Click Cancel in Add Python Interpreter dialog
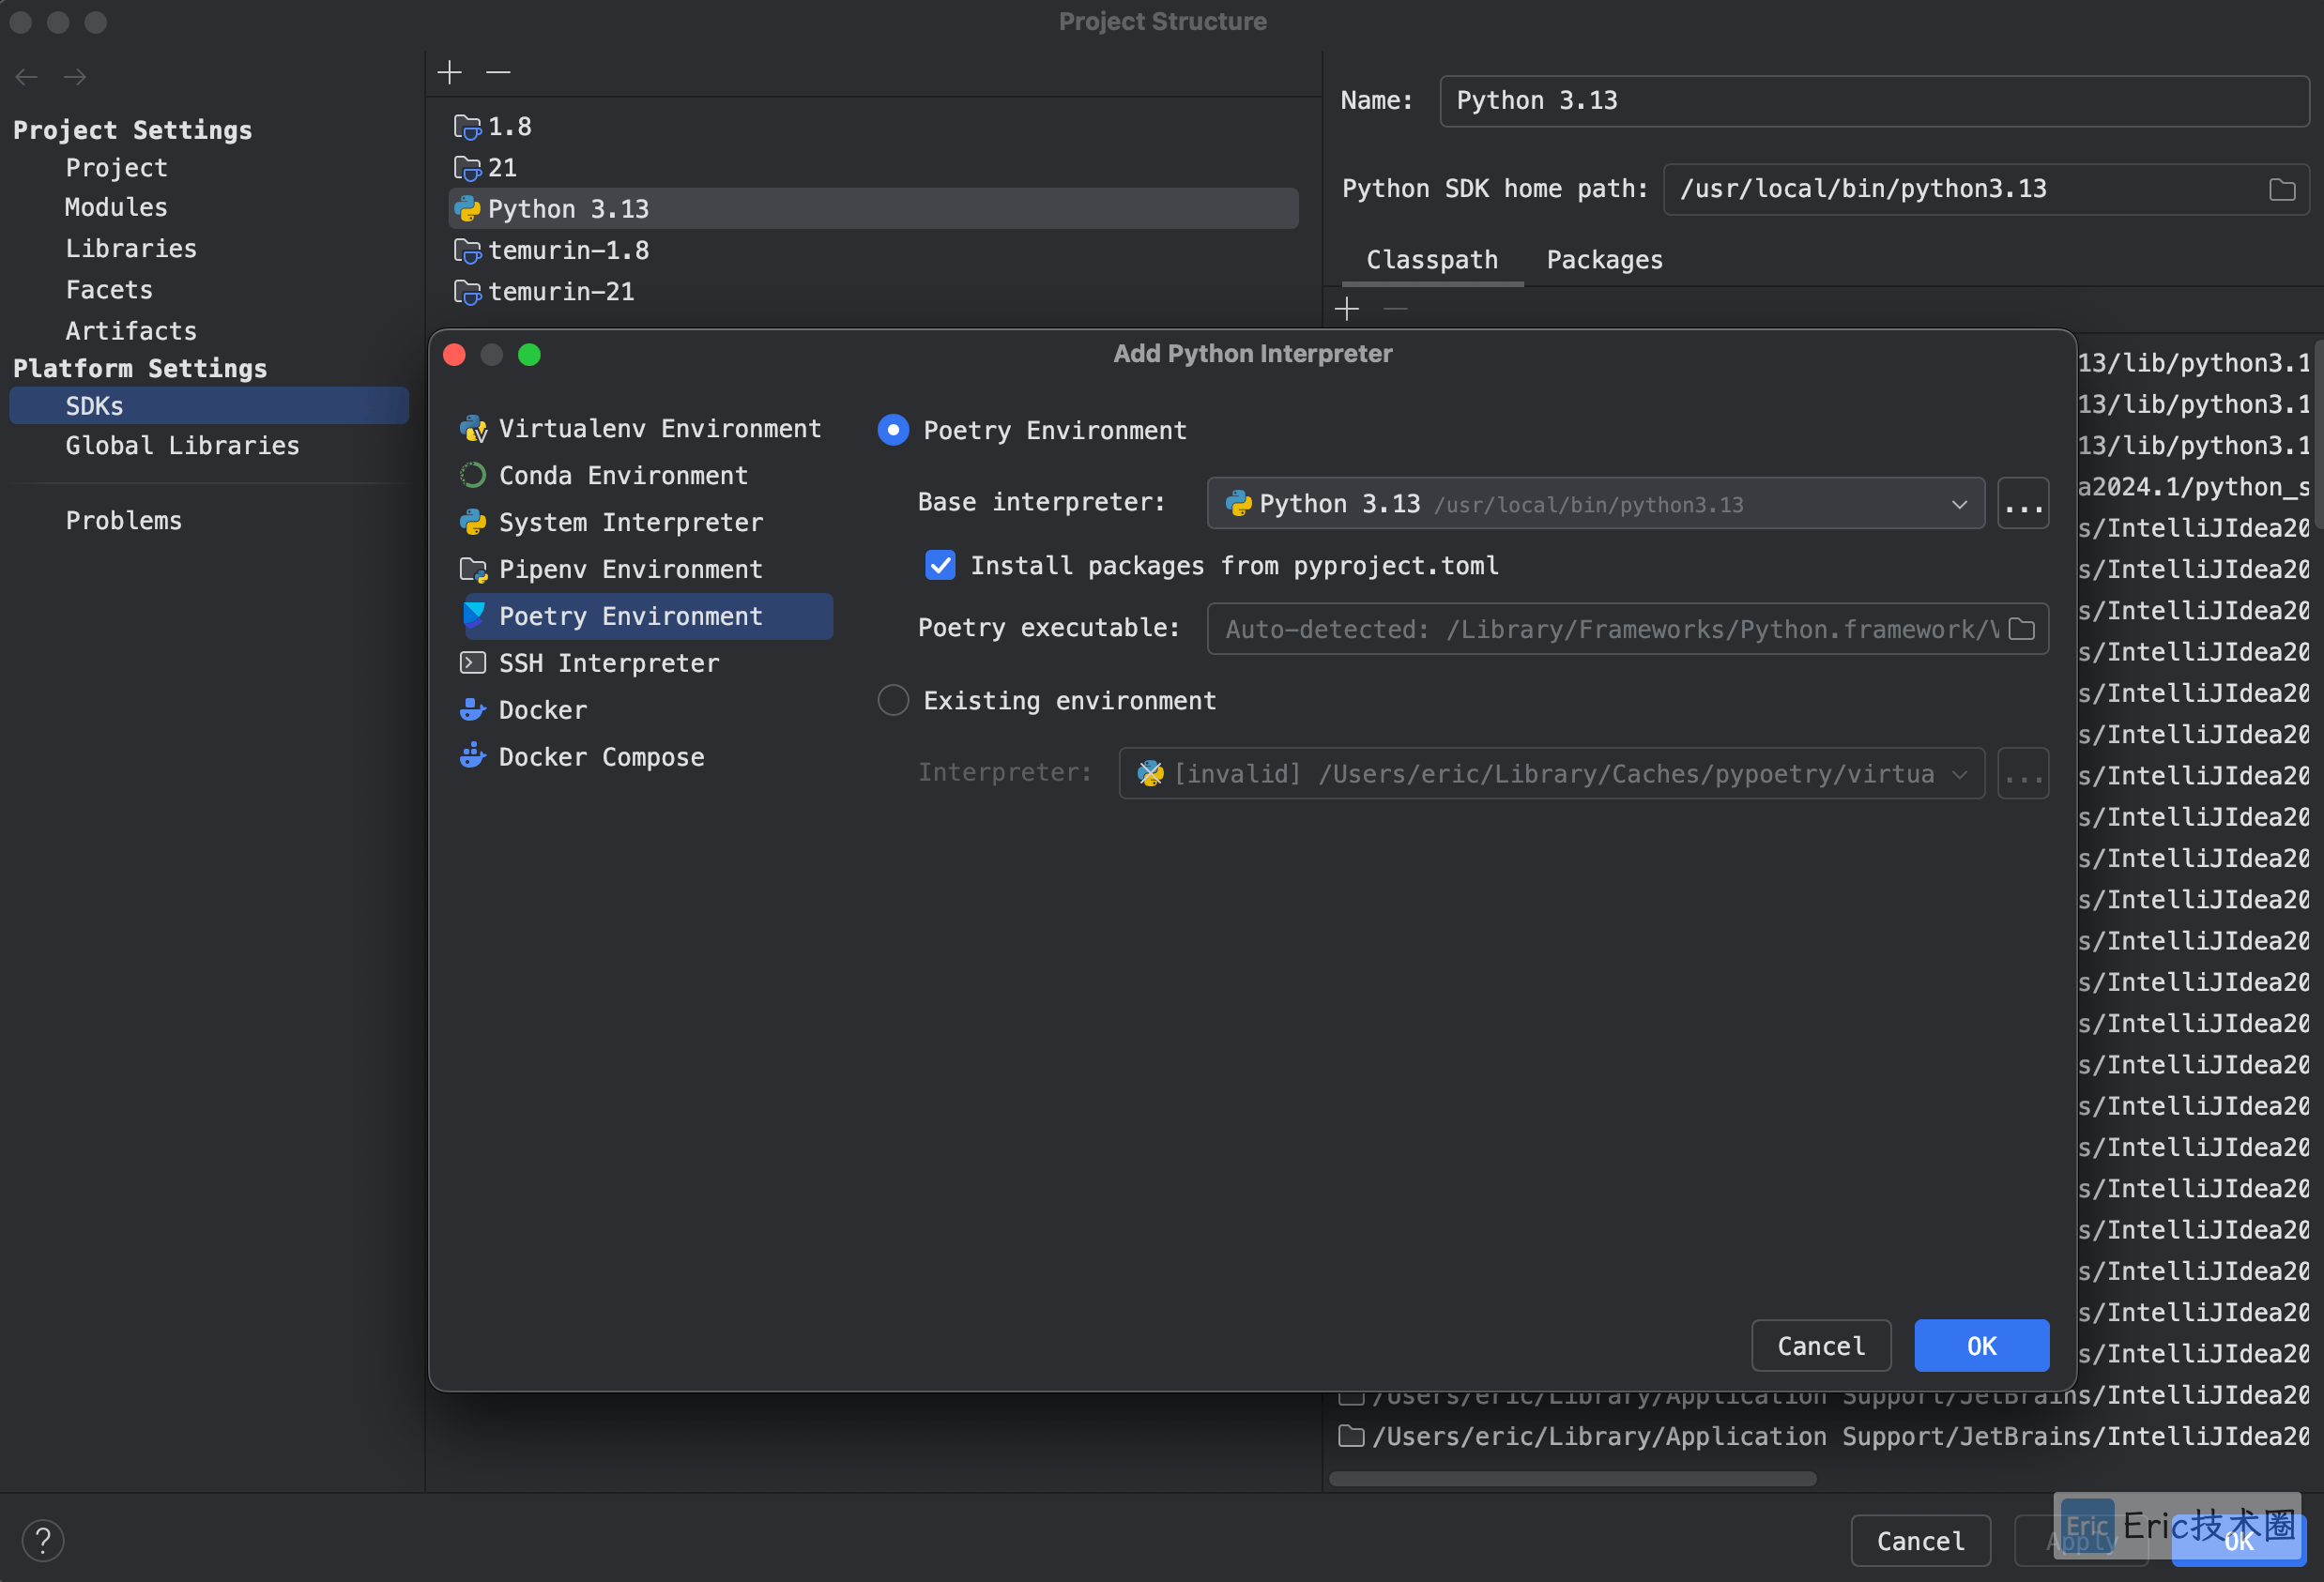 coord(1821,1346)
